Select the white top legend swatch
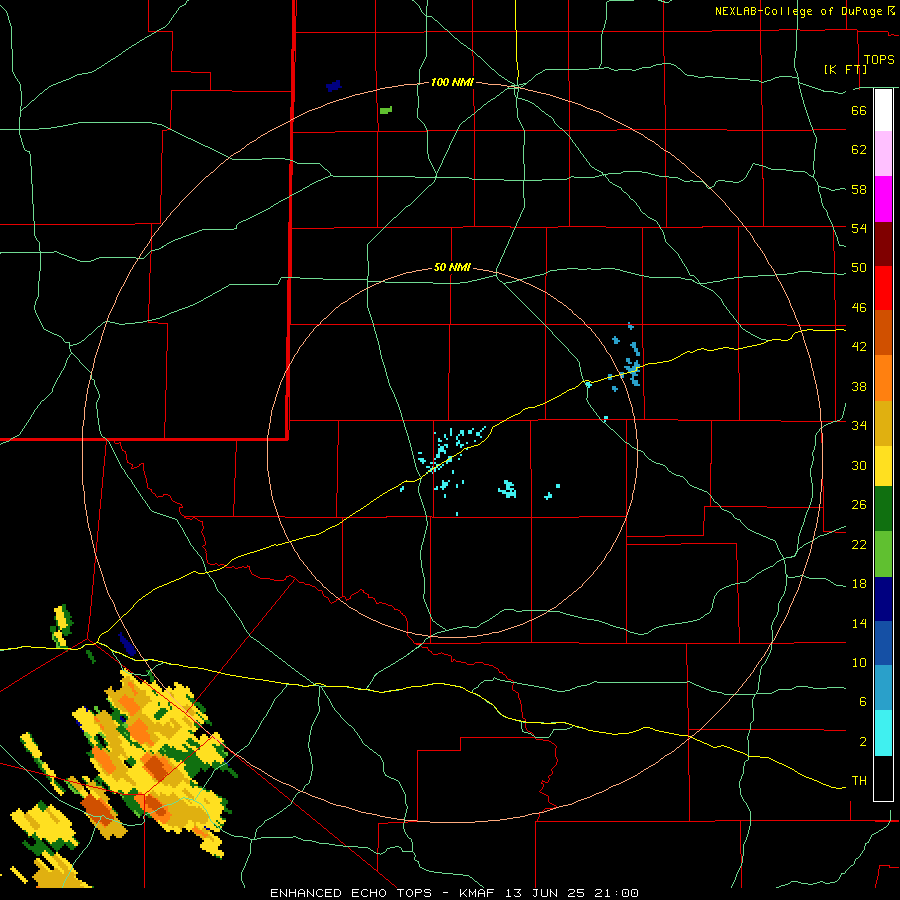Image resolution: width=900 pixels, height=900 pixels. [883, 110]
